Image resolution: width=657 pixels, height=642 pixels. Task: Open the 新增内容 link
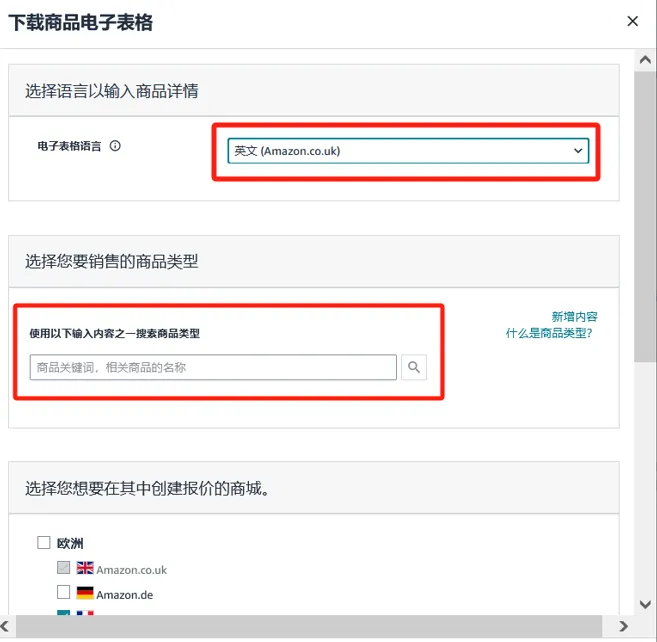click(574, 316)
